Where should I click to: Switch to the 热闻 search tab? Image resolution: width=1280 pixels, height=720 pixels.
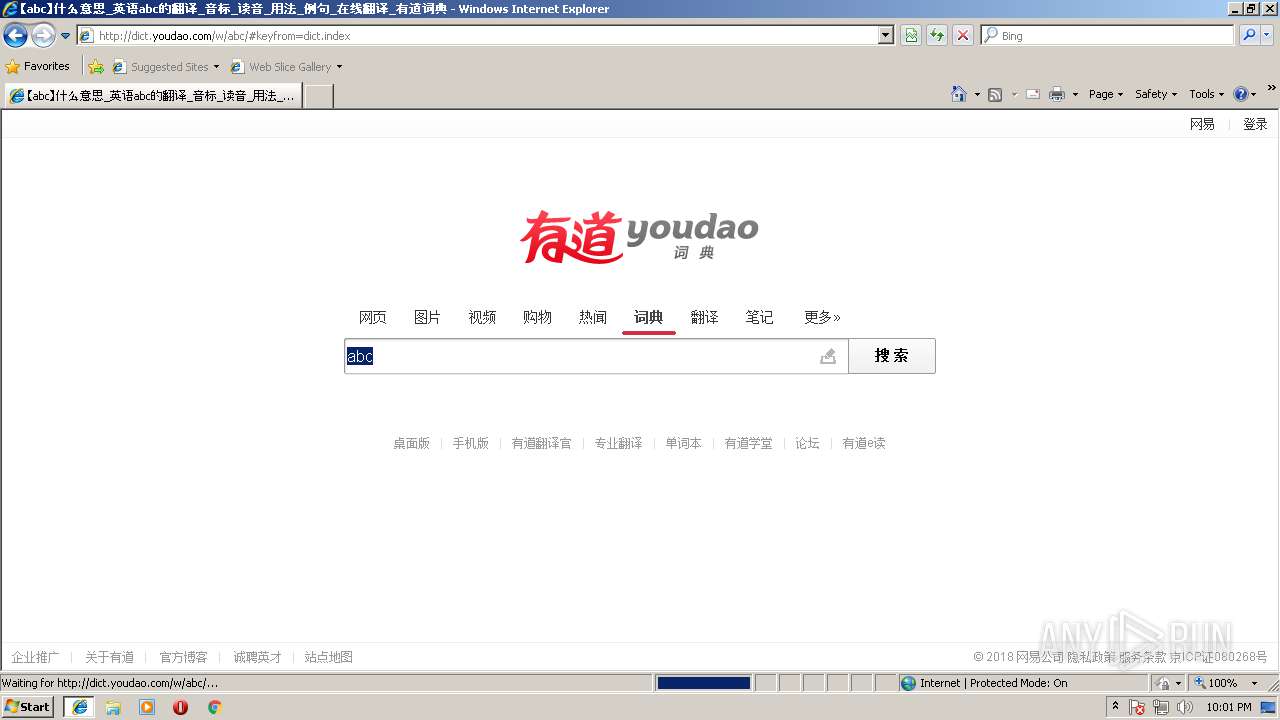(x=593, y=317)
